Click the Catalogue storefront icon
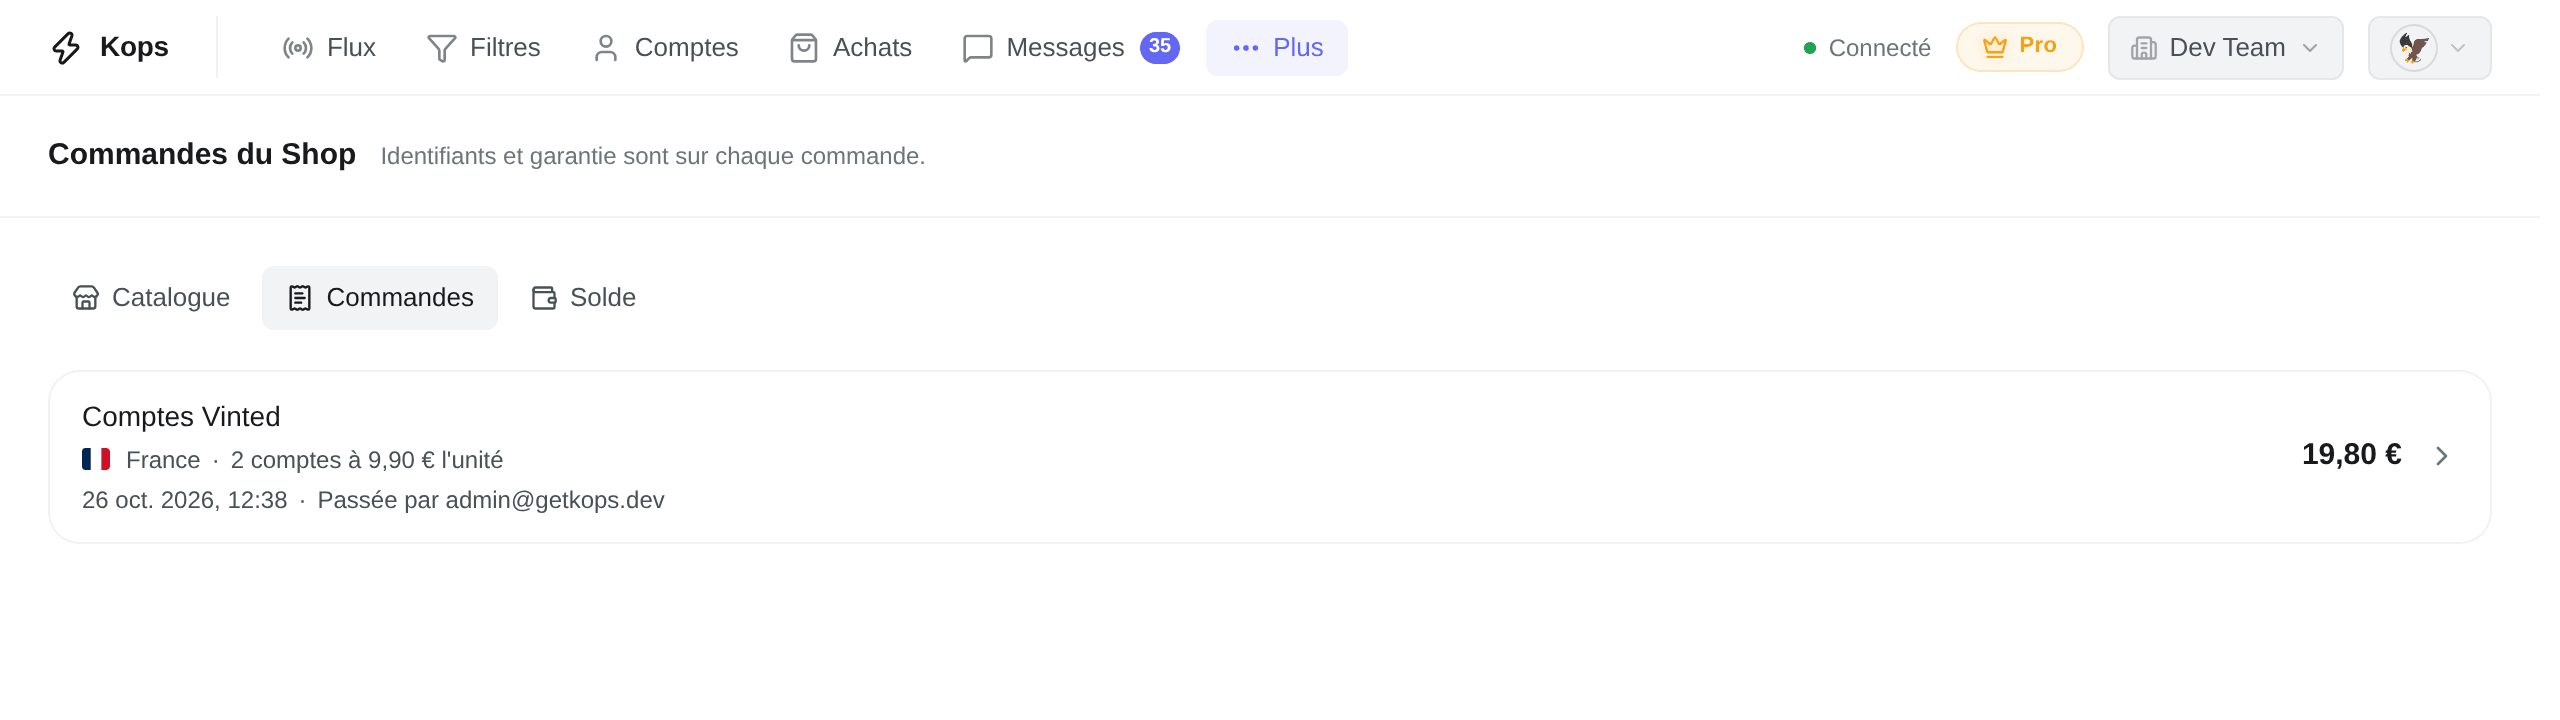The width and height of the screenshot is (2560, 720). [x=86, y=298]
